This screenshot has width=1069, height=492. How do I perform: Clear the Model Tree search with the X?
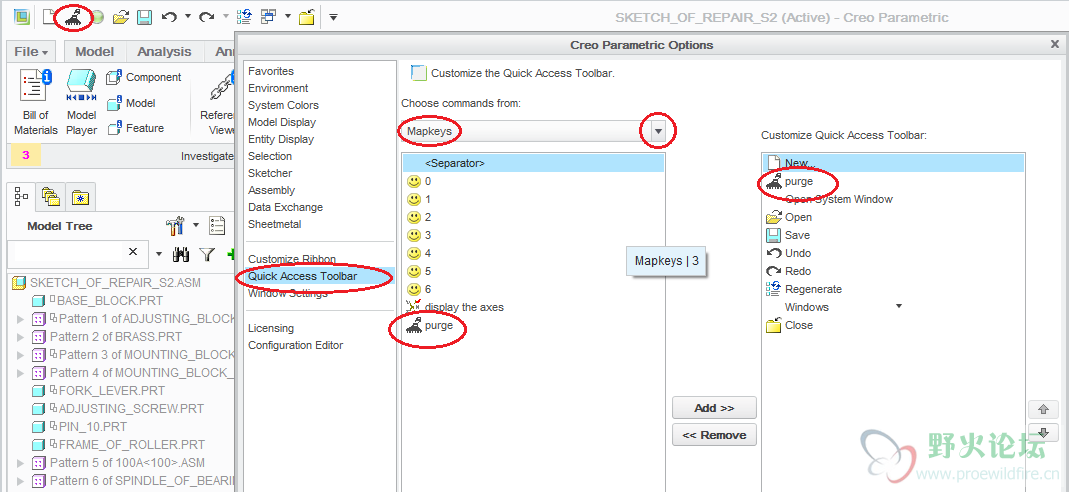pos(133,251)
